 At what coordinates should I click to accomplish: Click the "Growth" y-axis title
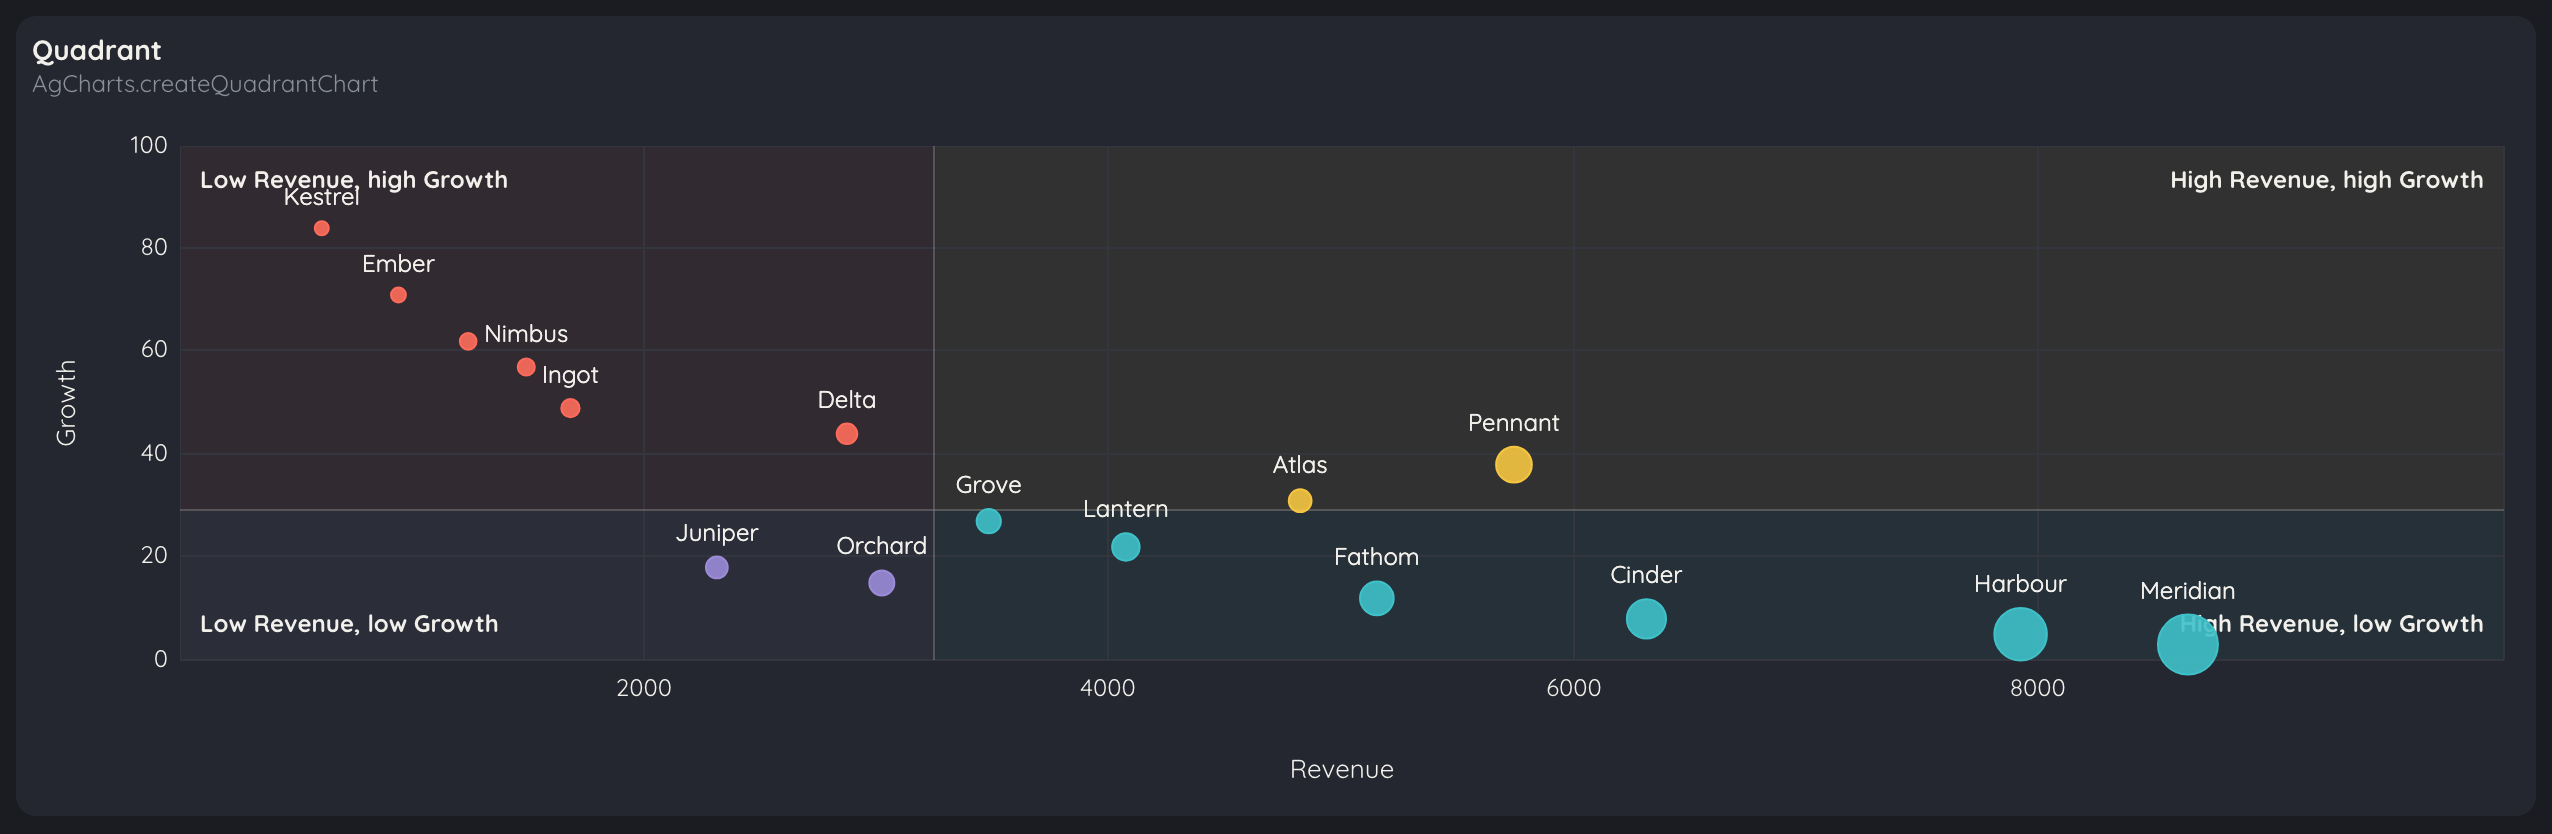[66, 403]
